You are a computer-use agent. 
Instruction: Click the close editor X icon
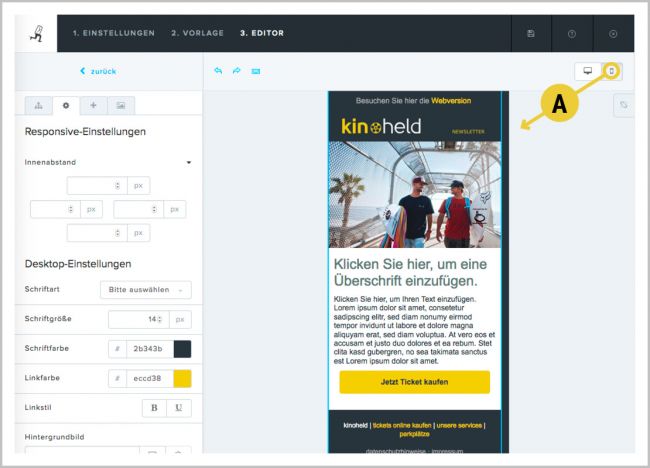click(613, 33)
